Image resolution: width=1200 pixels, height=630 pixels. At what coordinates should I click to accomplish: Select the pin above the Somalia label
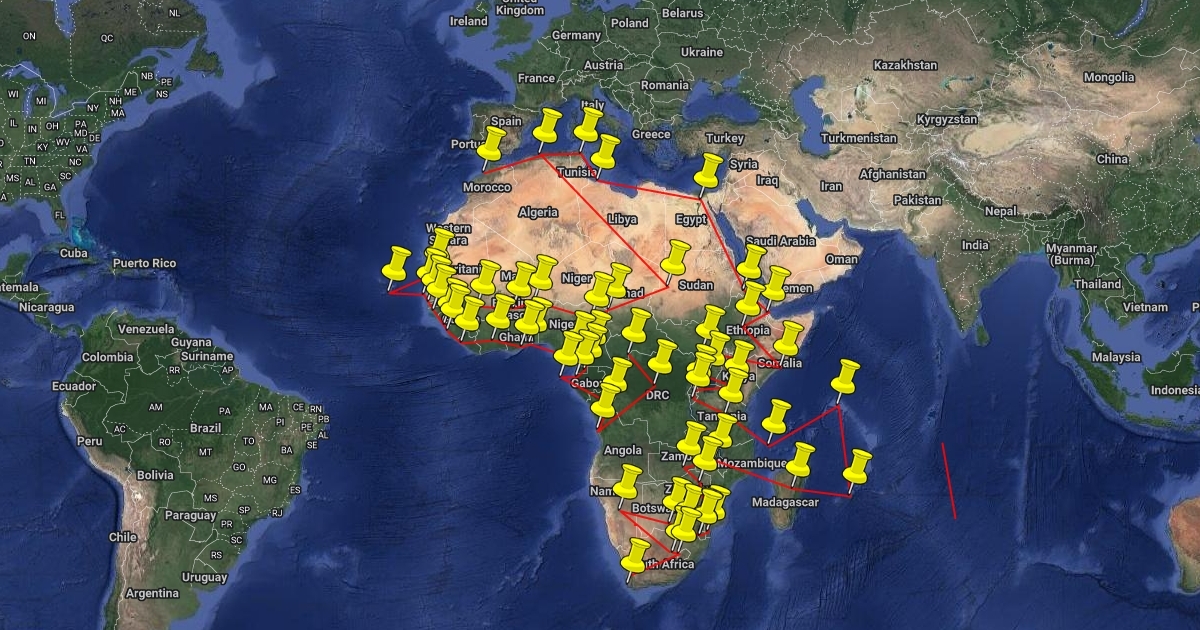789,339
